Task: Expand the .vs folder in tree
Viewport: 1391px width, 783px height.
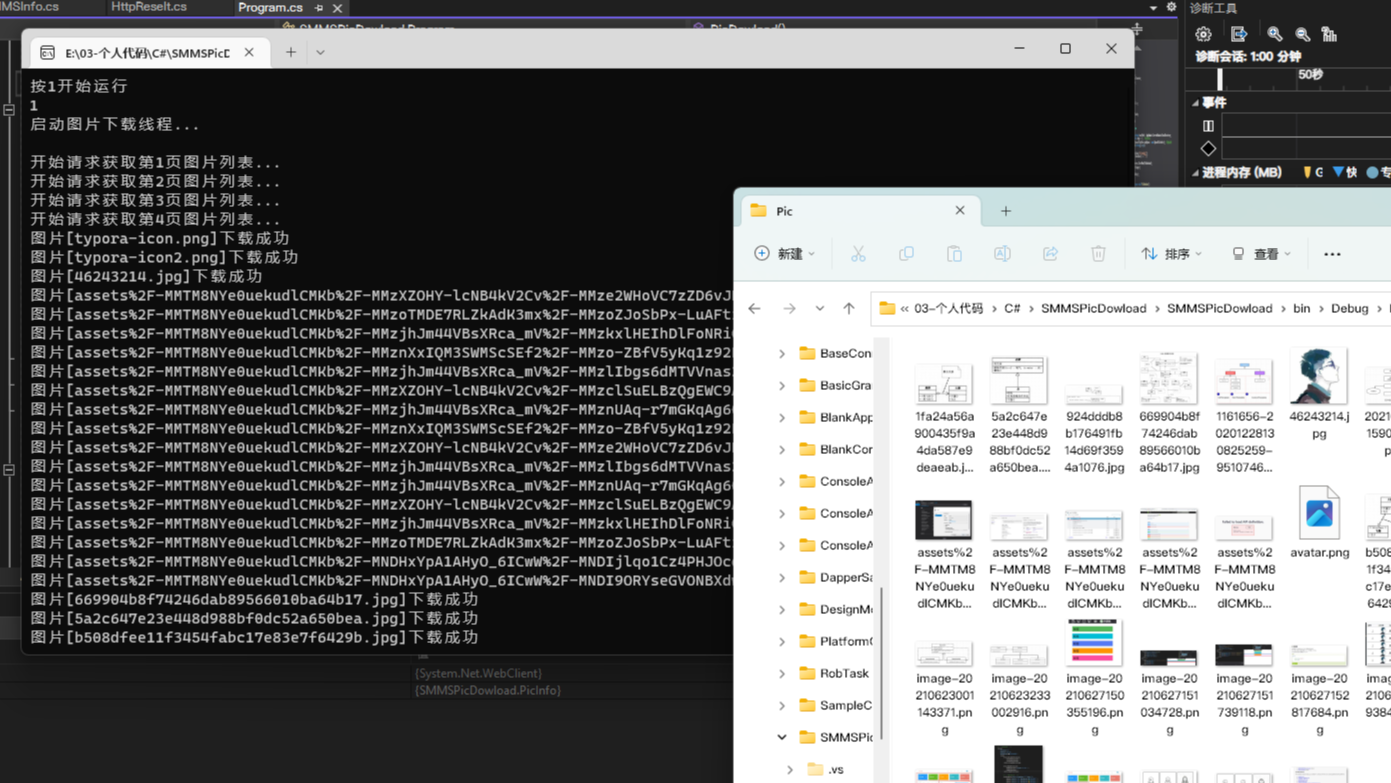Action: (790, 769)
